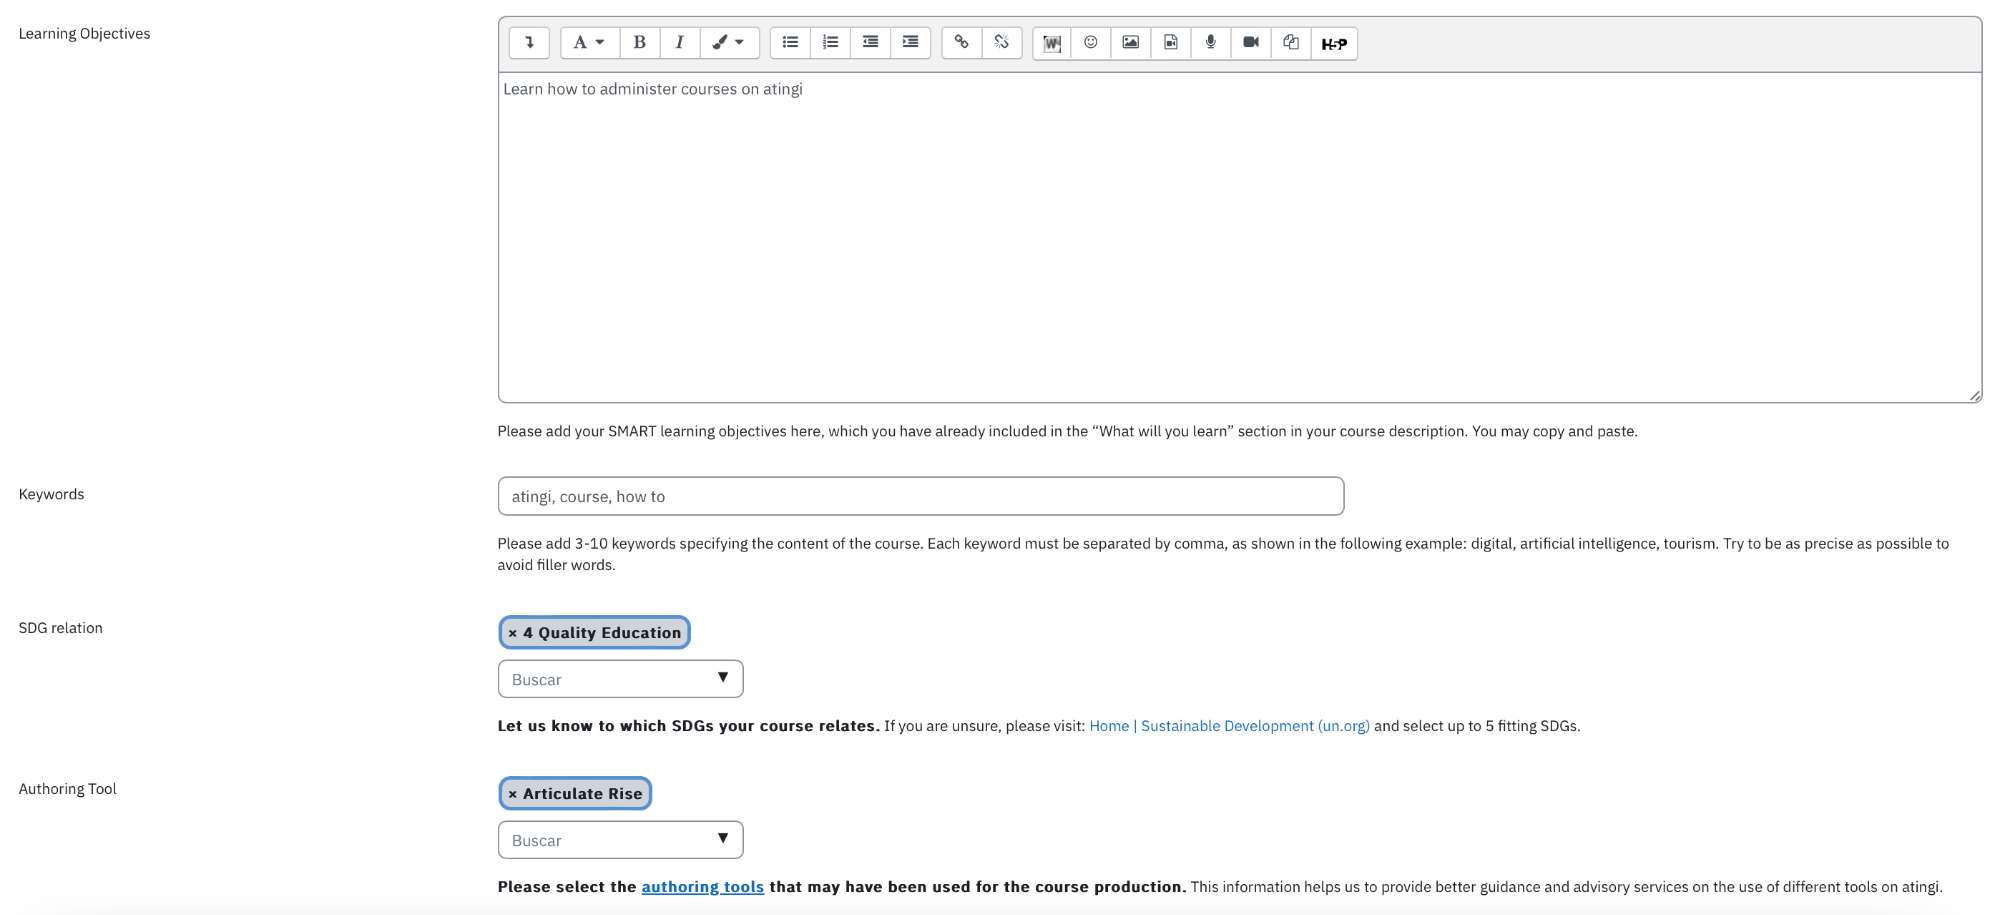Insert an unordered bullet list
The image size is (2000, 915).
click(x=790, y=43)
